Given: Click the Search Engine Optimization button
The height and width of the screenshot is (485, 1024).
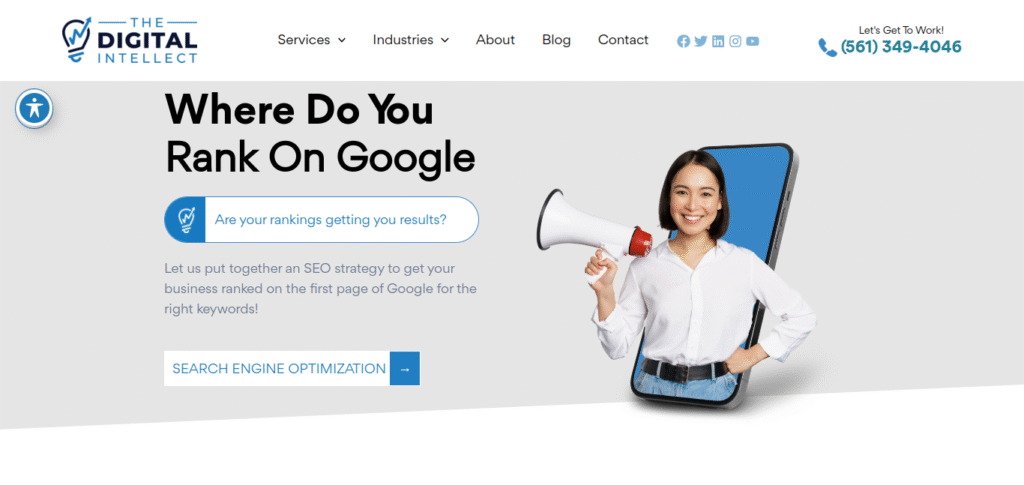Looking at the screenshot, I should click(x=292, y=369).
